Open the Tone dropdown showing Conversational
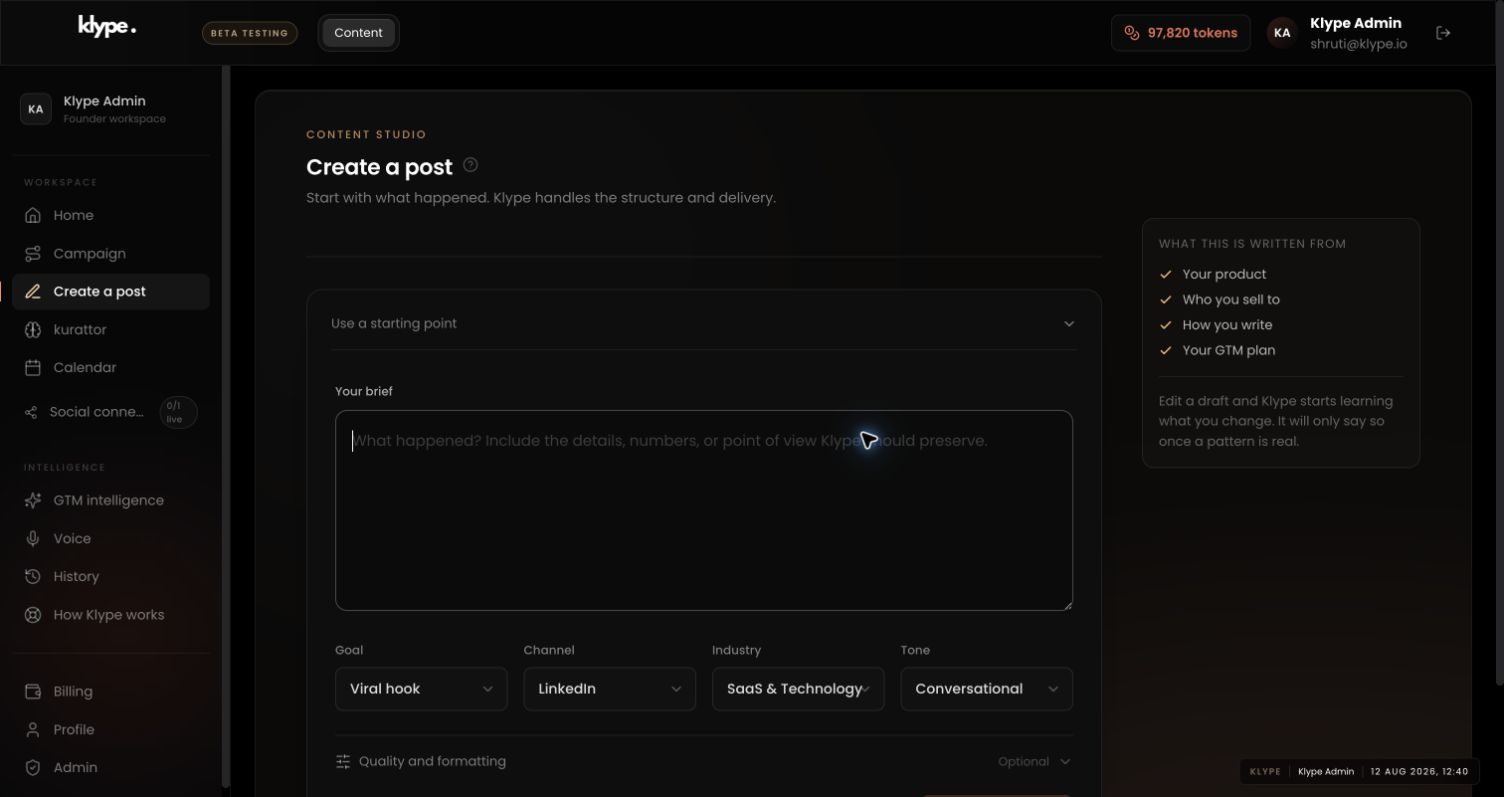This screenshot has height=797, width=1504. (x=987, y=689)
